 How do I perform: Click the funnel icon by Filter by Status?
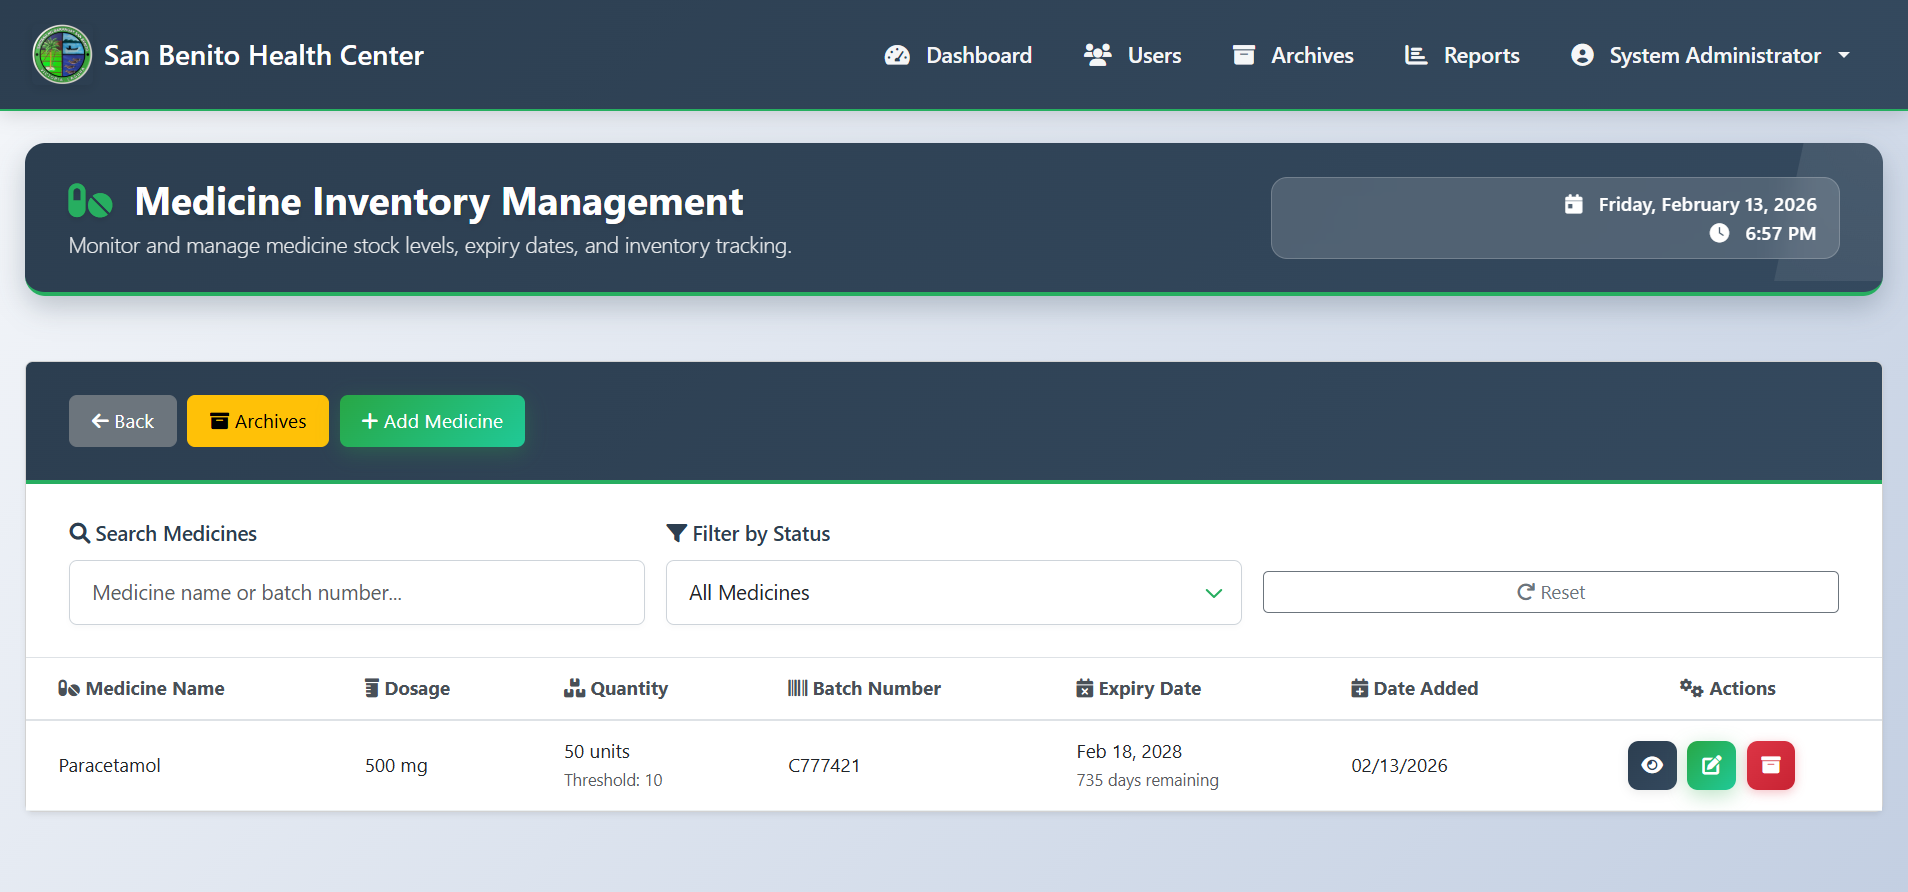click(676, 533)
